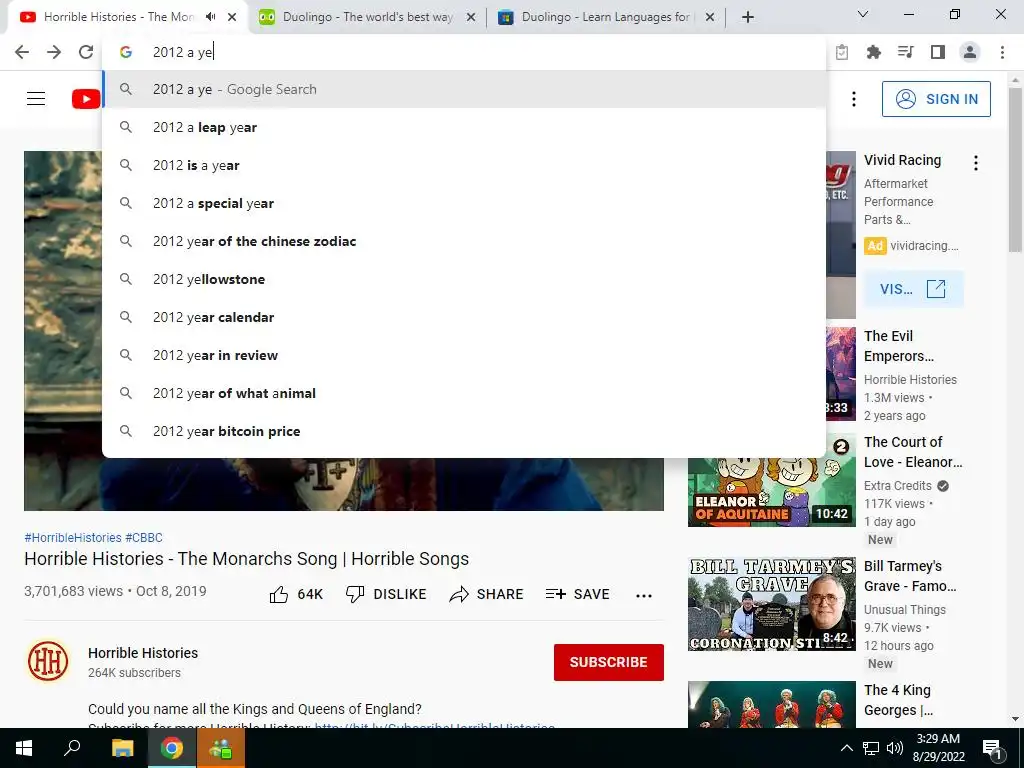Screen dimensions: 1024x768
Task: Choose '2012 yellowstone' suggestion
Action: point(464,279)
